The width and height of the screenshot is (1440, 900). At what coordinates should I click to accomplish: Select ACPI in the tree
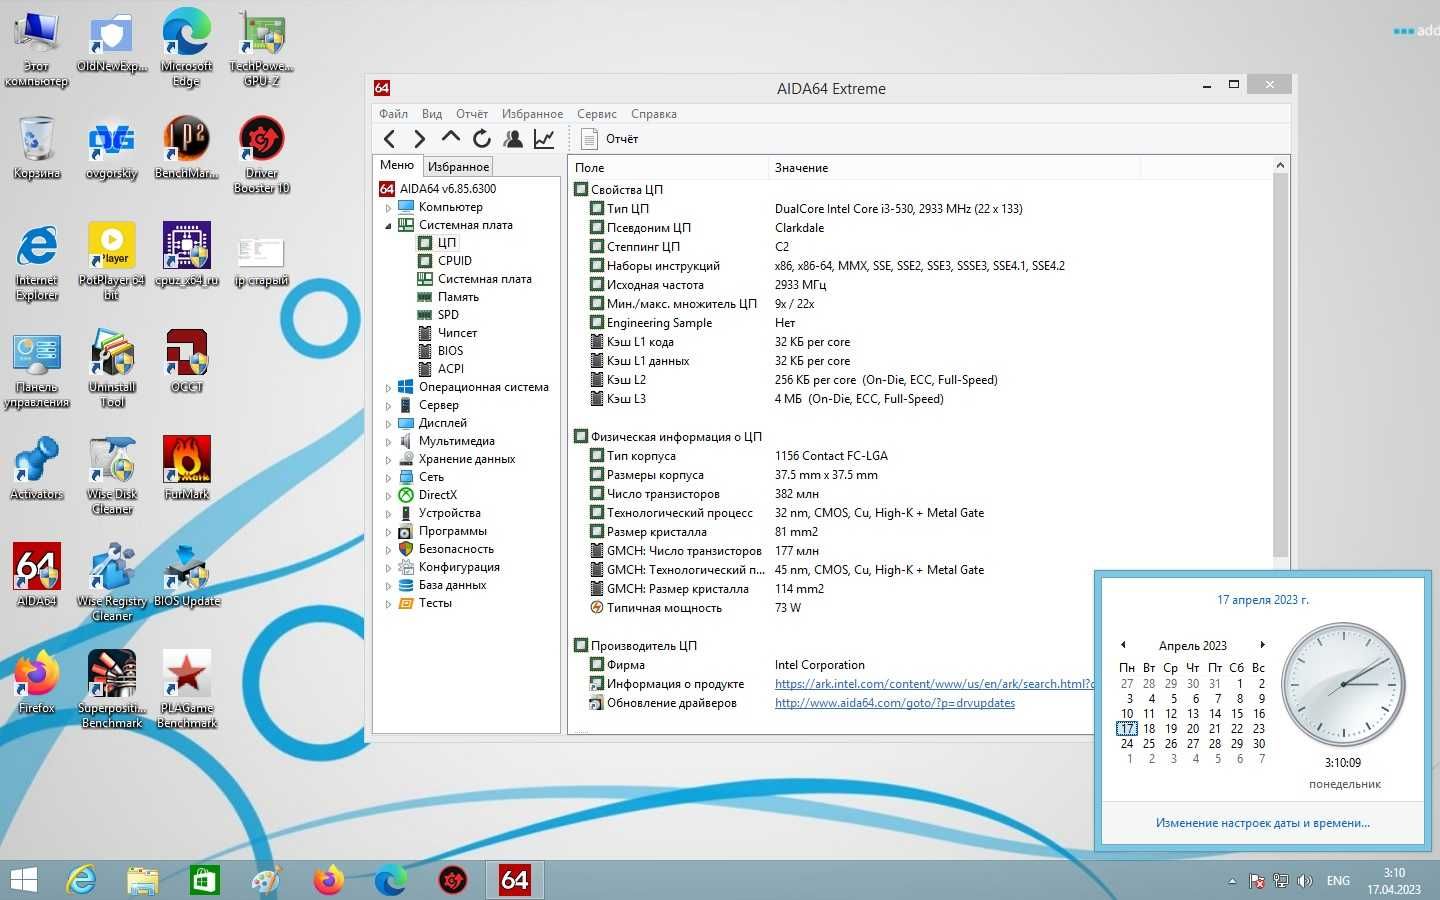pos(450,369)
